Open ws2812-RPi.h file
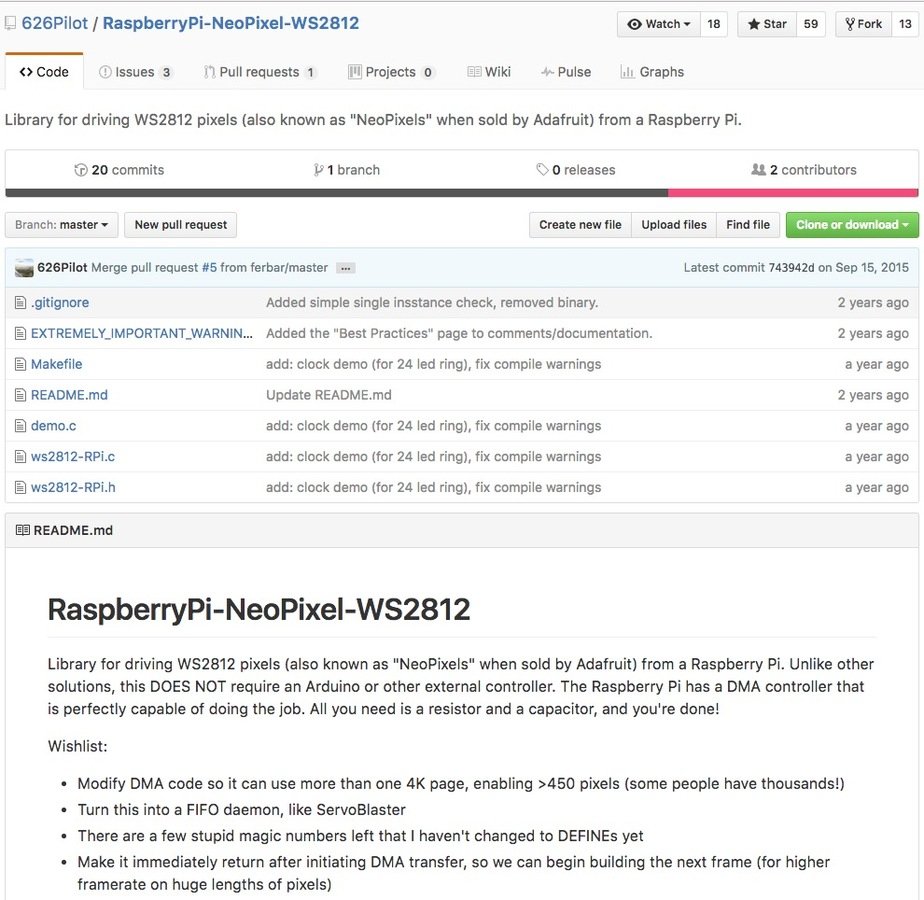The width and height of the screenshot is (924, 900). coord(73,487)
